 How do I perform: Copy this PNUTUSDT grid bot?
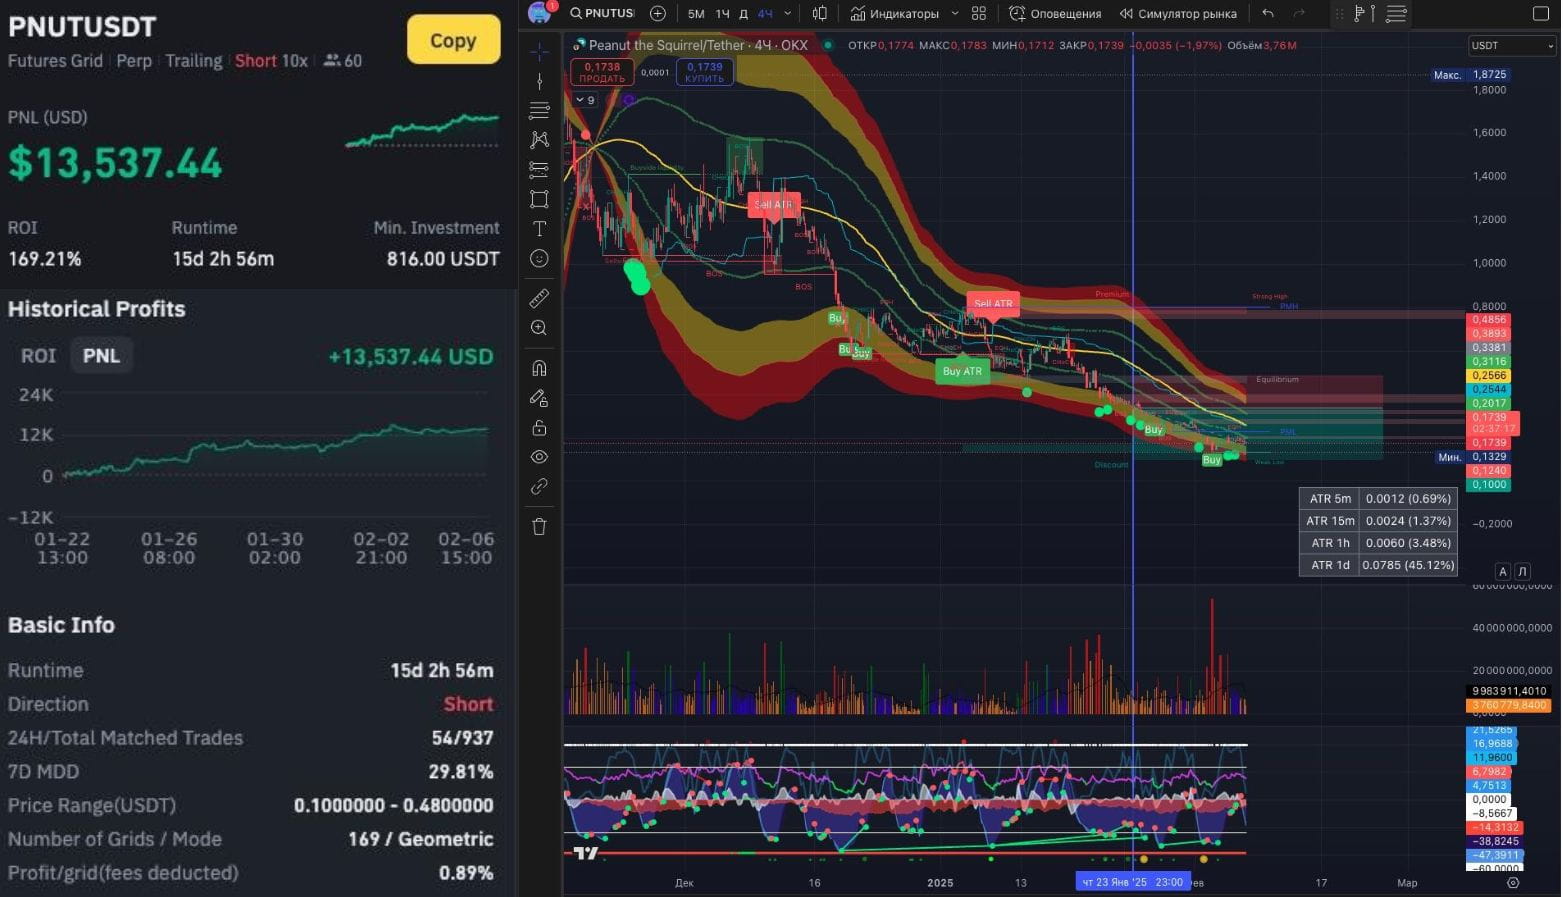(x=453, y=40)
